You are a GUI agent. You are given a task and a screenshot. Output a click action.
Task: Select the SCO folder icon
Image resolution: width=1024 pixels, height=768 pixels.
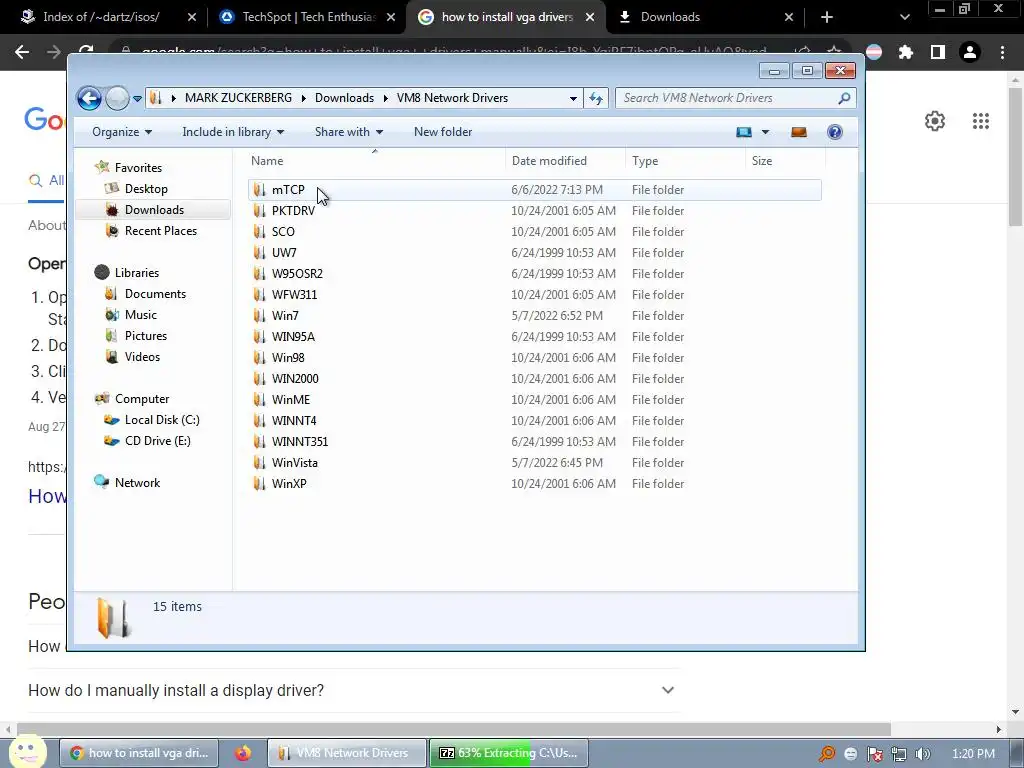point(260,231)
